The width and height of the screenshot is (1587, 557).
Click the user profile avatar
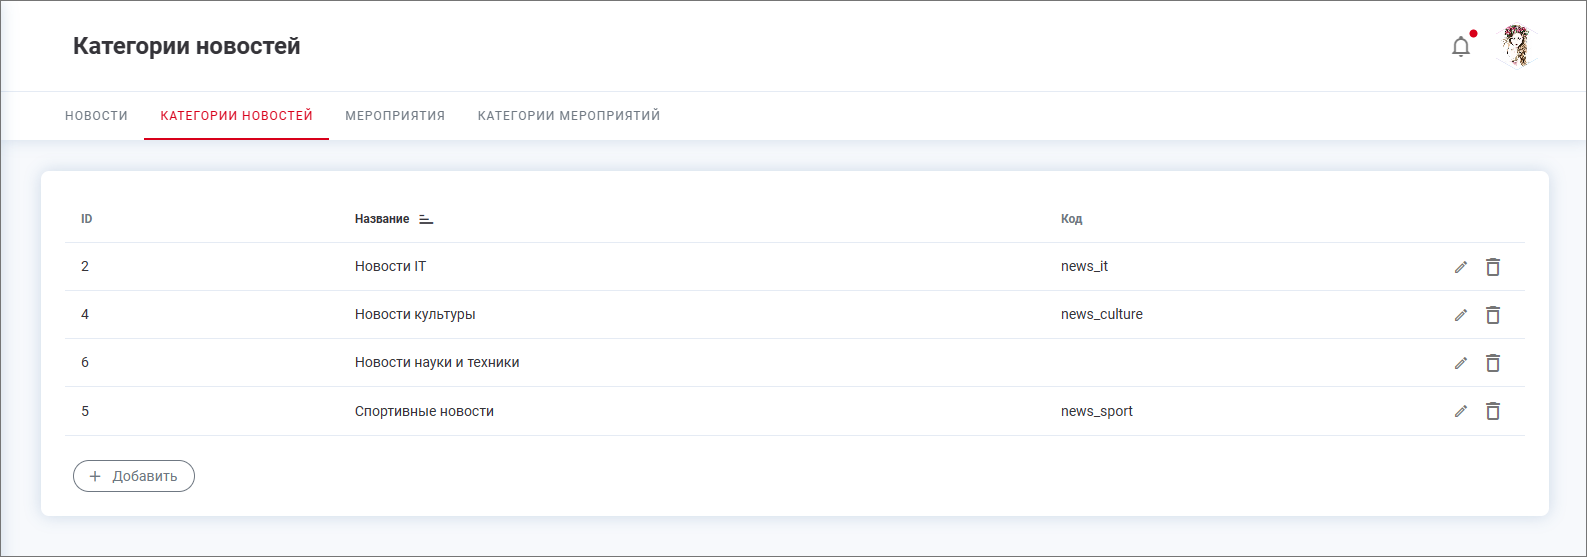(x=1516, y=46)
